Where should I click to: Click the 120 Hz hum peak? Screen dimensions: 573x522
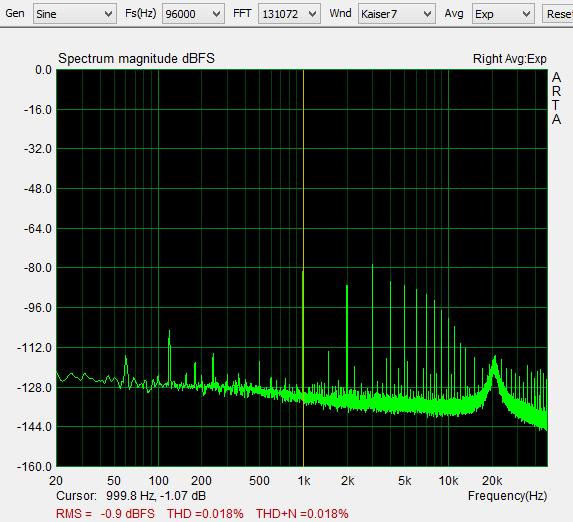(169, 332)
